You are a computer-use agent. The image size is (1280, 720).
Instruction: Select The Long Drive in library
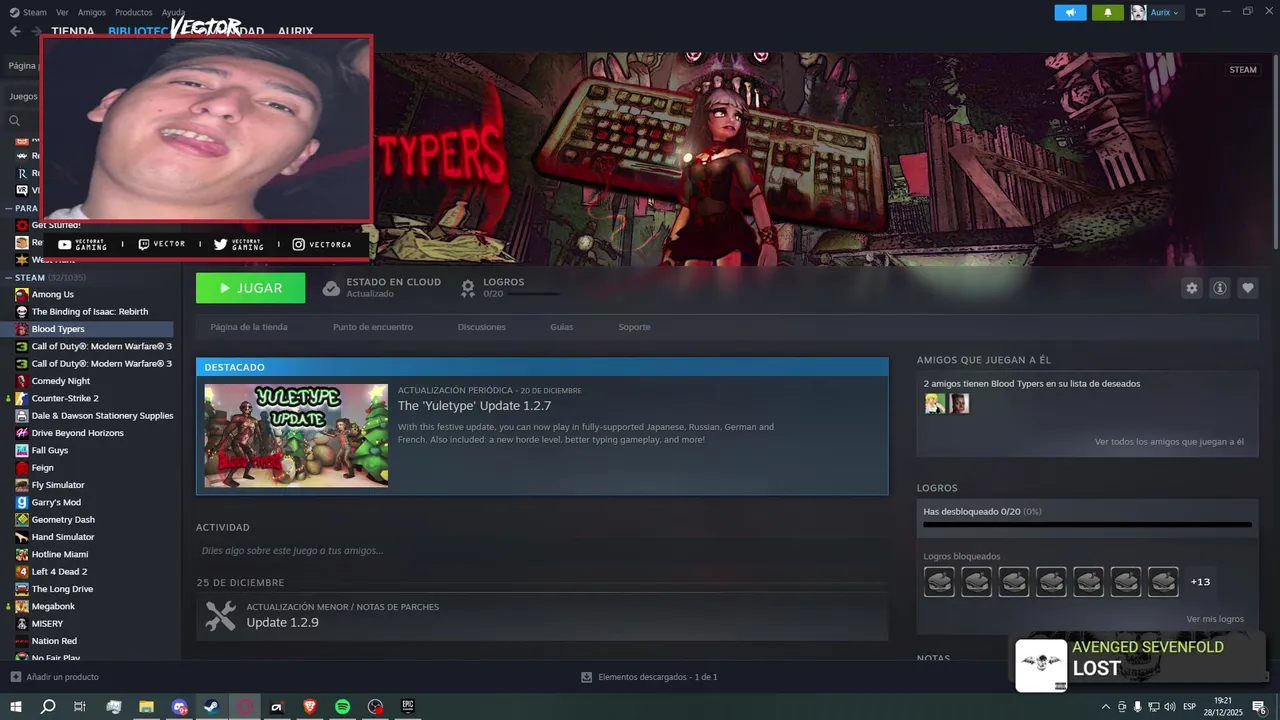[x=62, y=589]
